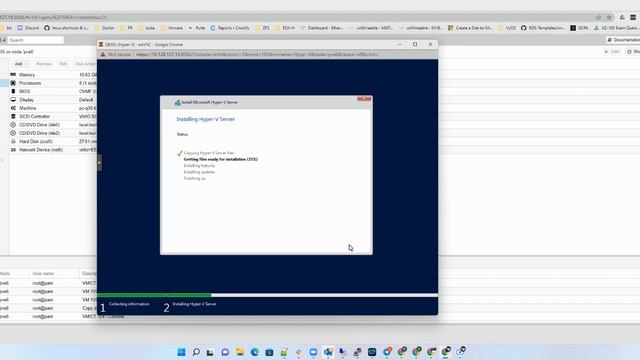Focus the Proxmox Search field
Viewport: 640px width, 360px height.
(36, 40)
